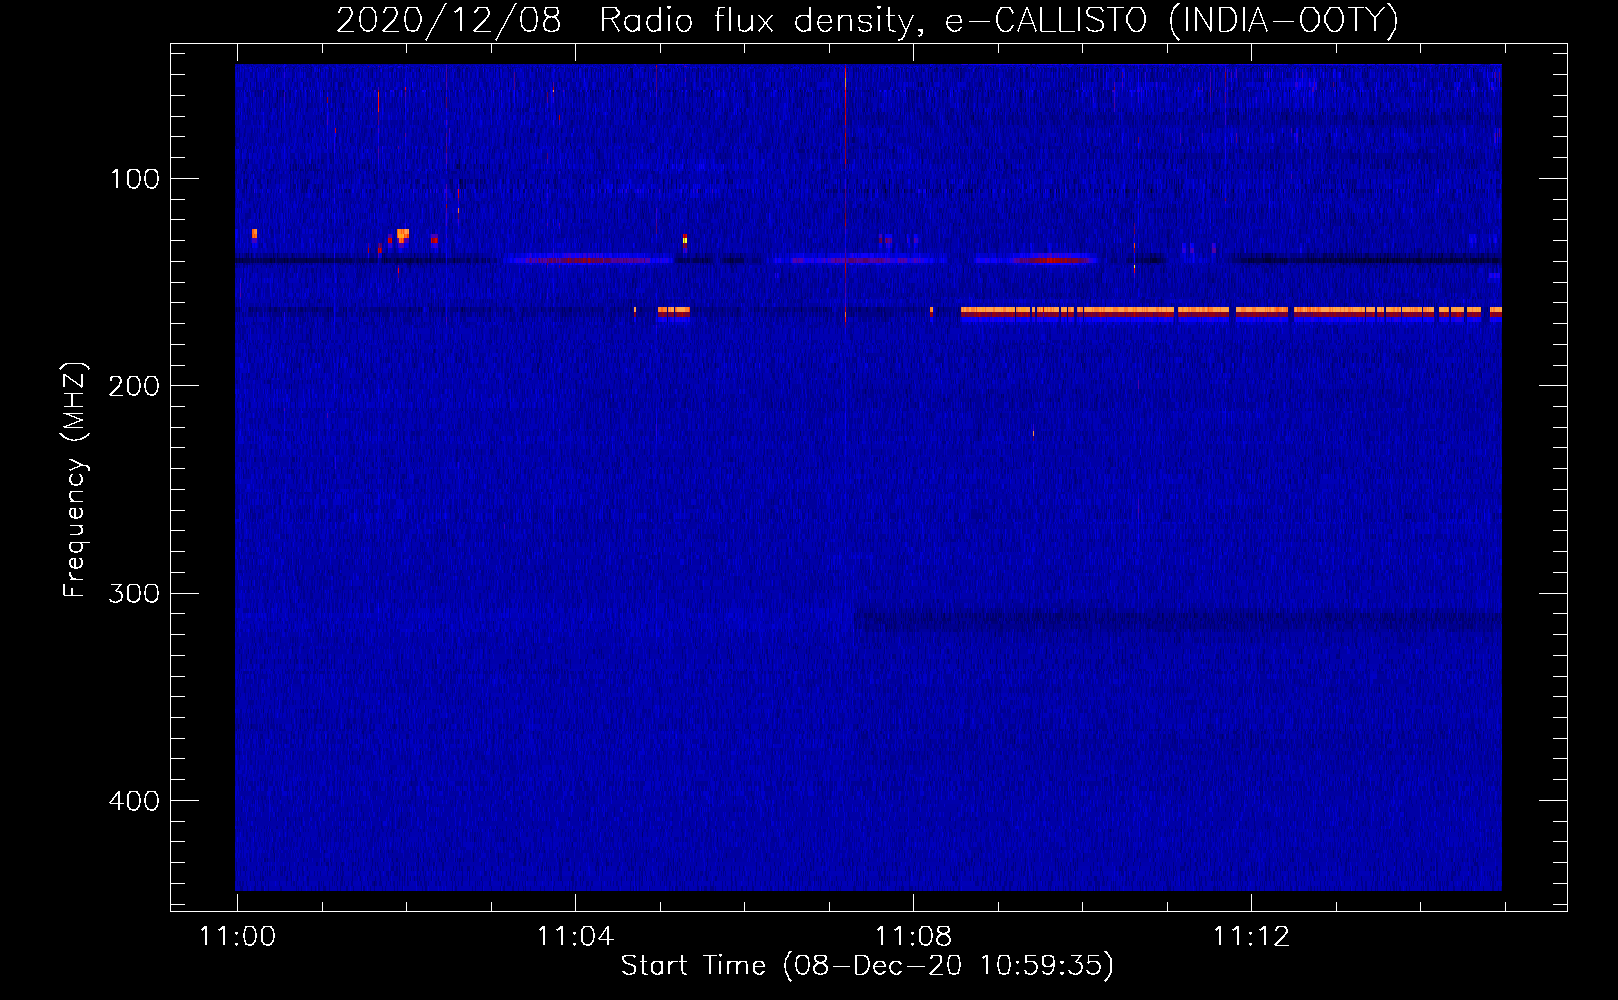This screenshot has height=1000, width=1618.
Task: Click the '100' frequency tick label
Action: click(x=135, y=179)
